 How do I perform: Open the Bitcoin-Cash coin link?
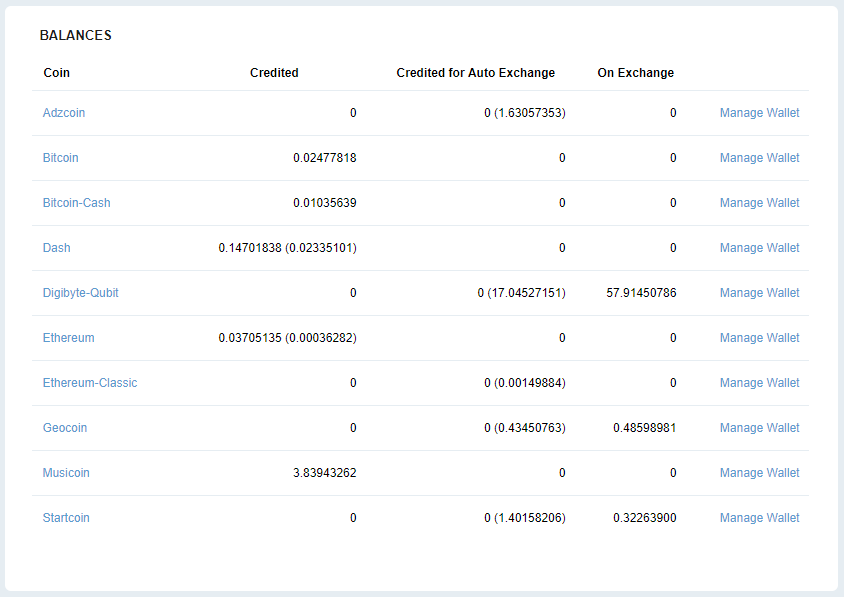(x=76, y=203)
